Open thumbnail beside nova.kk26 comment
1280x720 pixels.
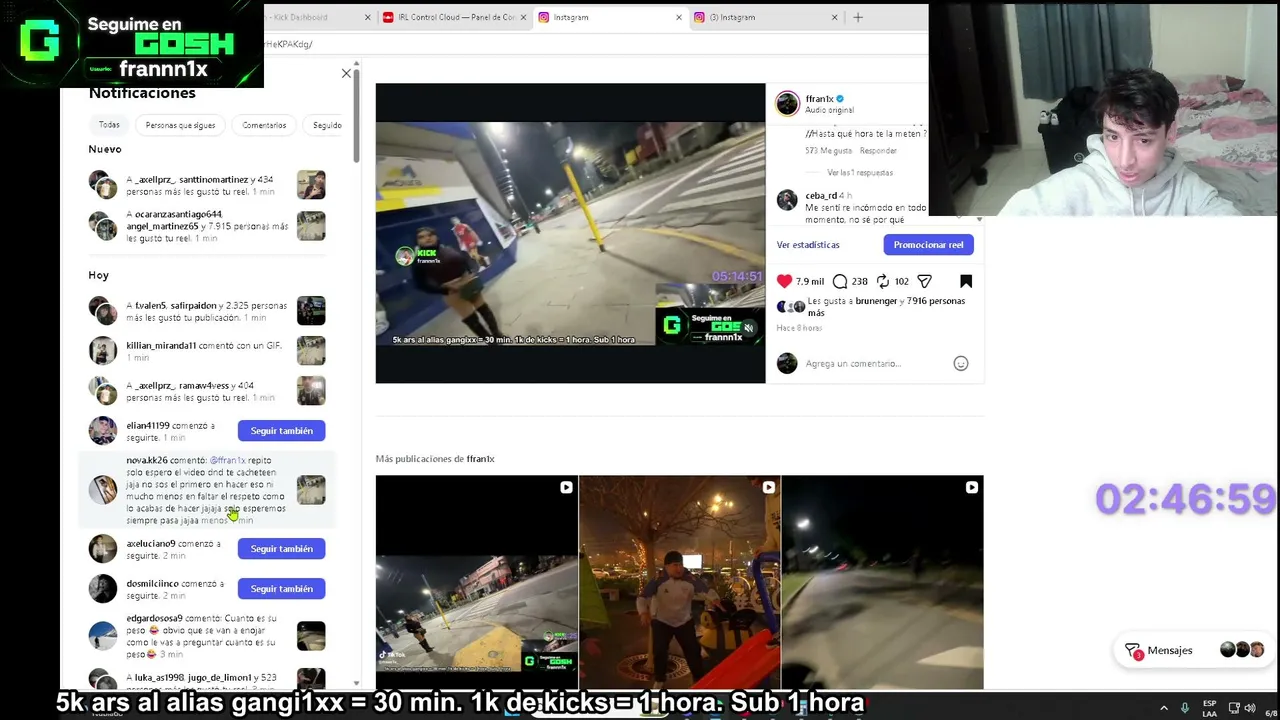(311, 490)
